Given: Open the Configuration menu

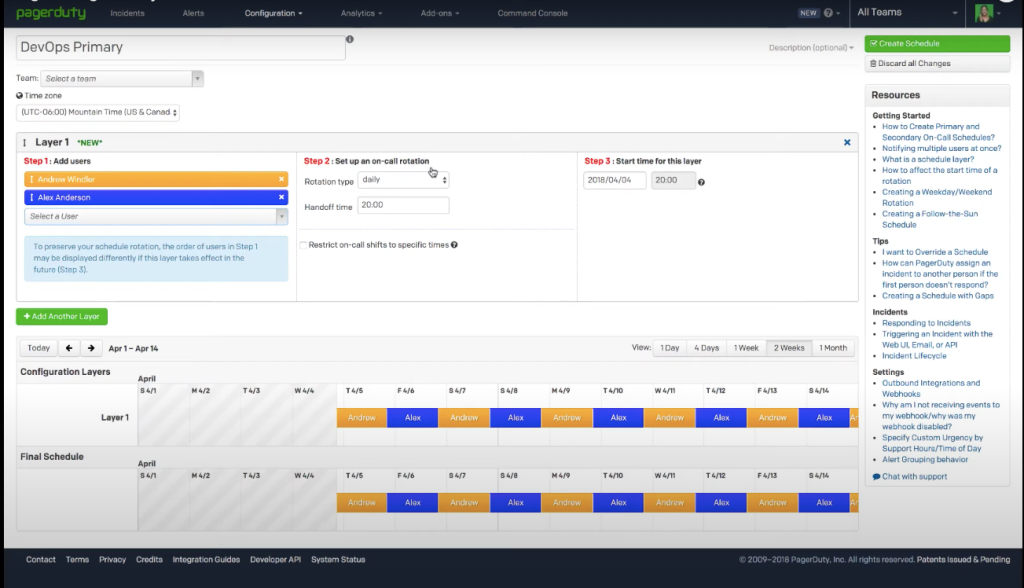Looking at the screenshot, I should pos(274,13).
